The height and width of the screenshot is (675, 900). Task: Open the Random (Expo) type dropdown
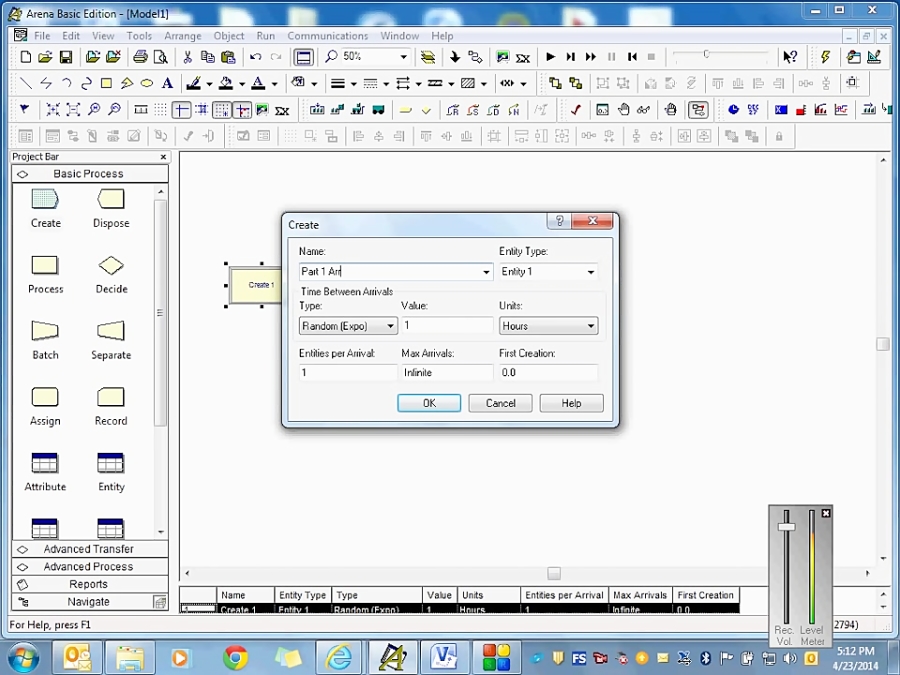389,325
